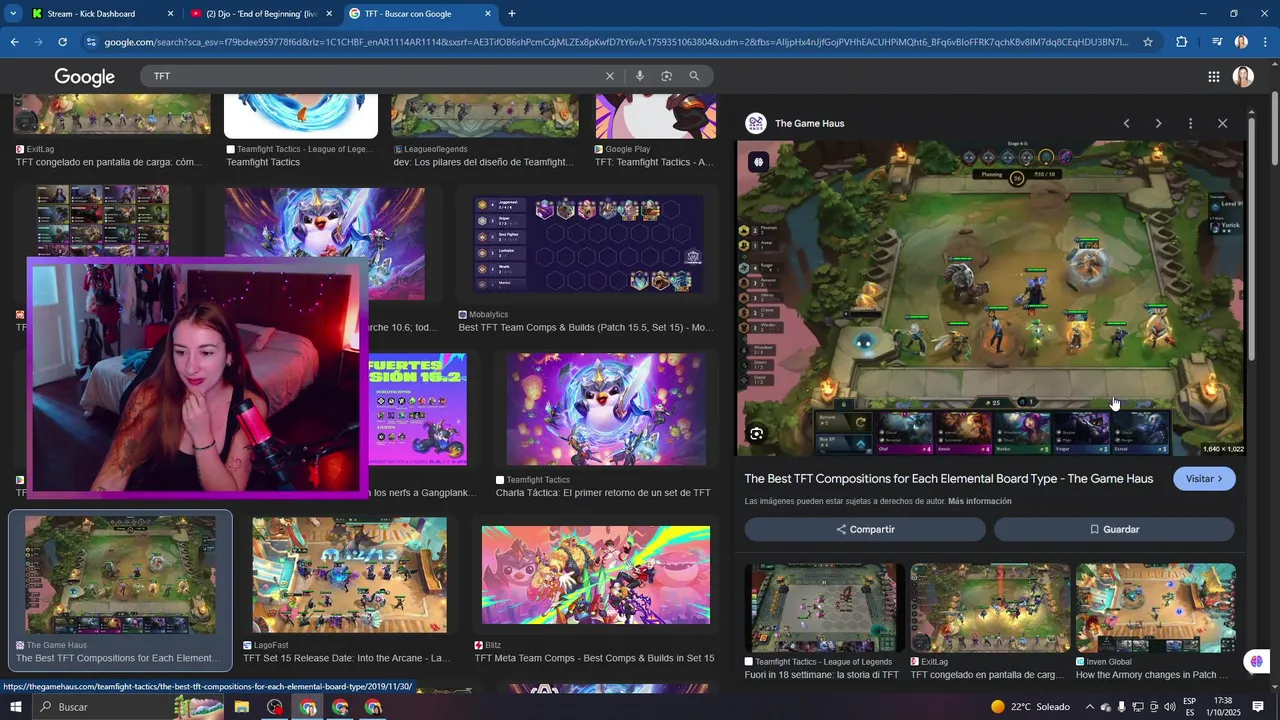Open the Leagueoflegends dev pilares result caption
1280x720 pixels.
click(482, 156)
